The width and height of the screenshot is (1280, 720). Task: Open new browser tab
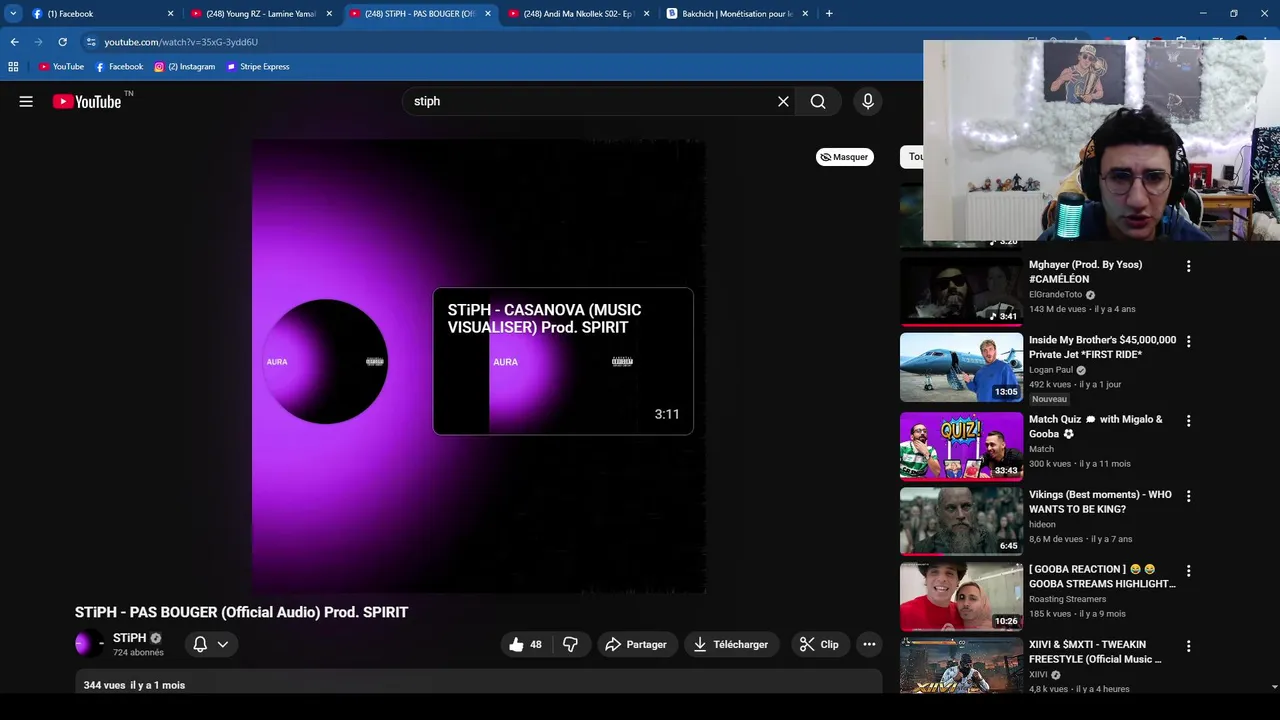click(829, 14)
